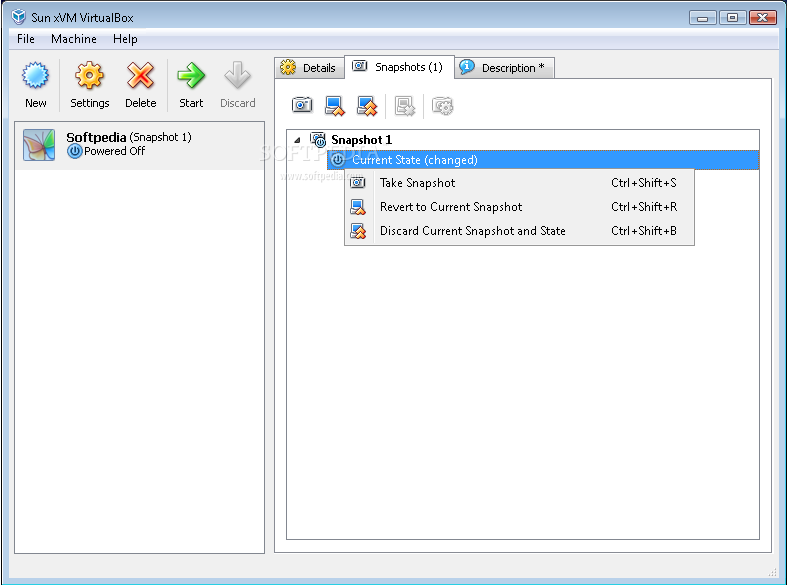Select the Softpedia (Snapshot 1) machine entry
The height and width of the screenshot is (585, 788).
point(139,145)
